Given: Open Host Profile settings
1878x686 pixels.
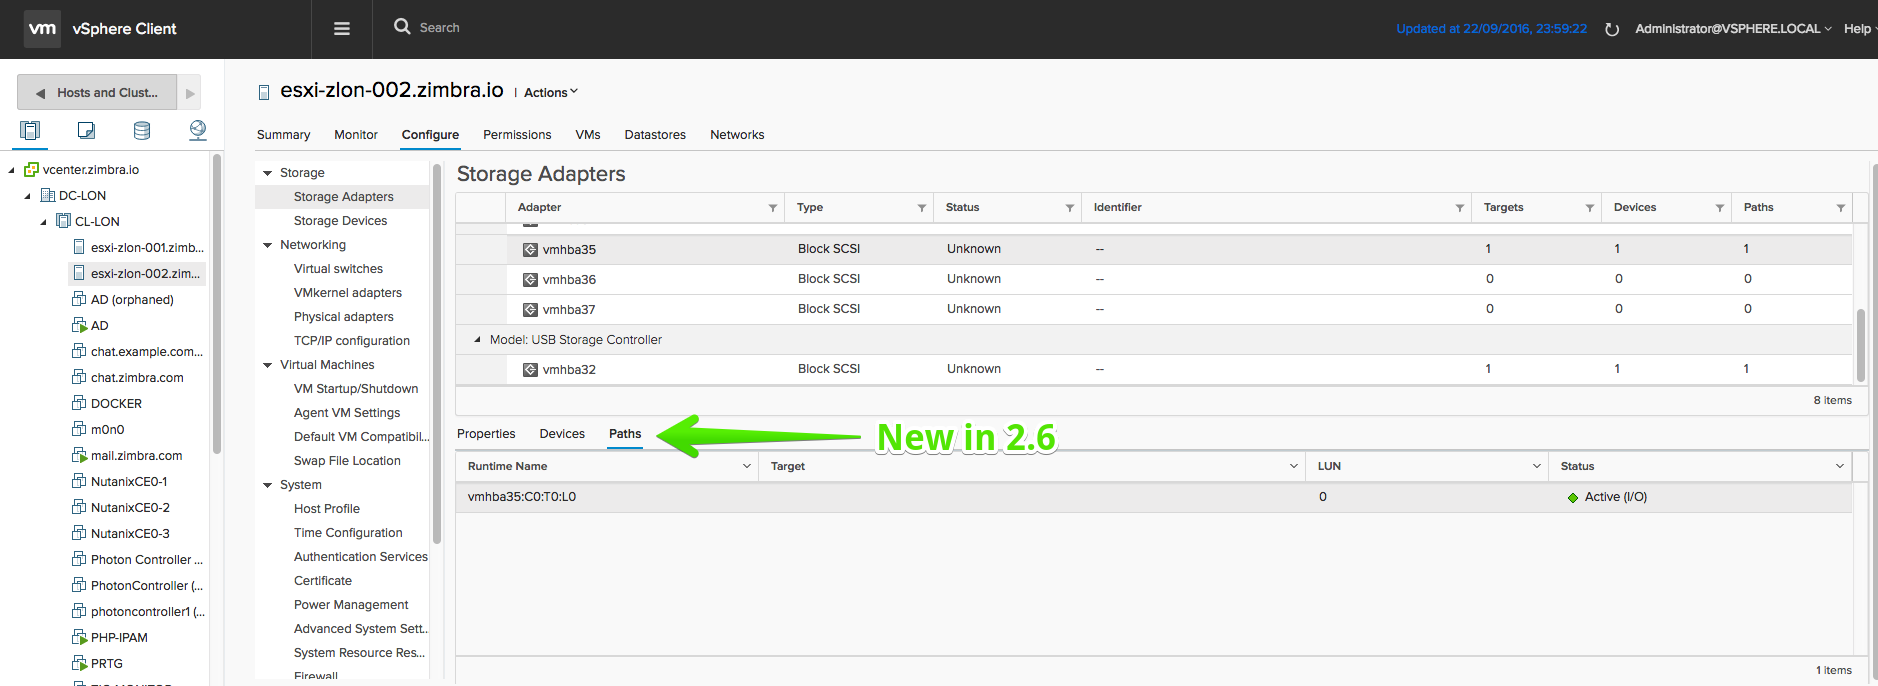Looking at the screenshot, I should pyautogui.click(x=327, y=509).
